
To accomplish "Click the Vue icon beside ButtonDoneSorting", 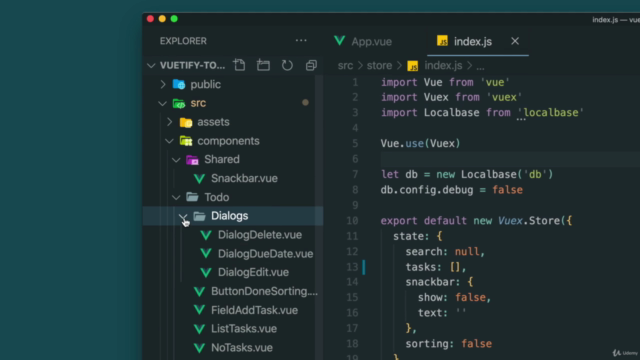I will (x=199, y=291).
